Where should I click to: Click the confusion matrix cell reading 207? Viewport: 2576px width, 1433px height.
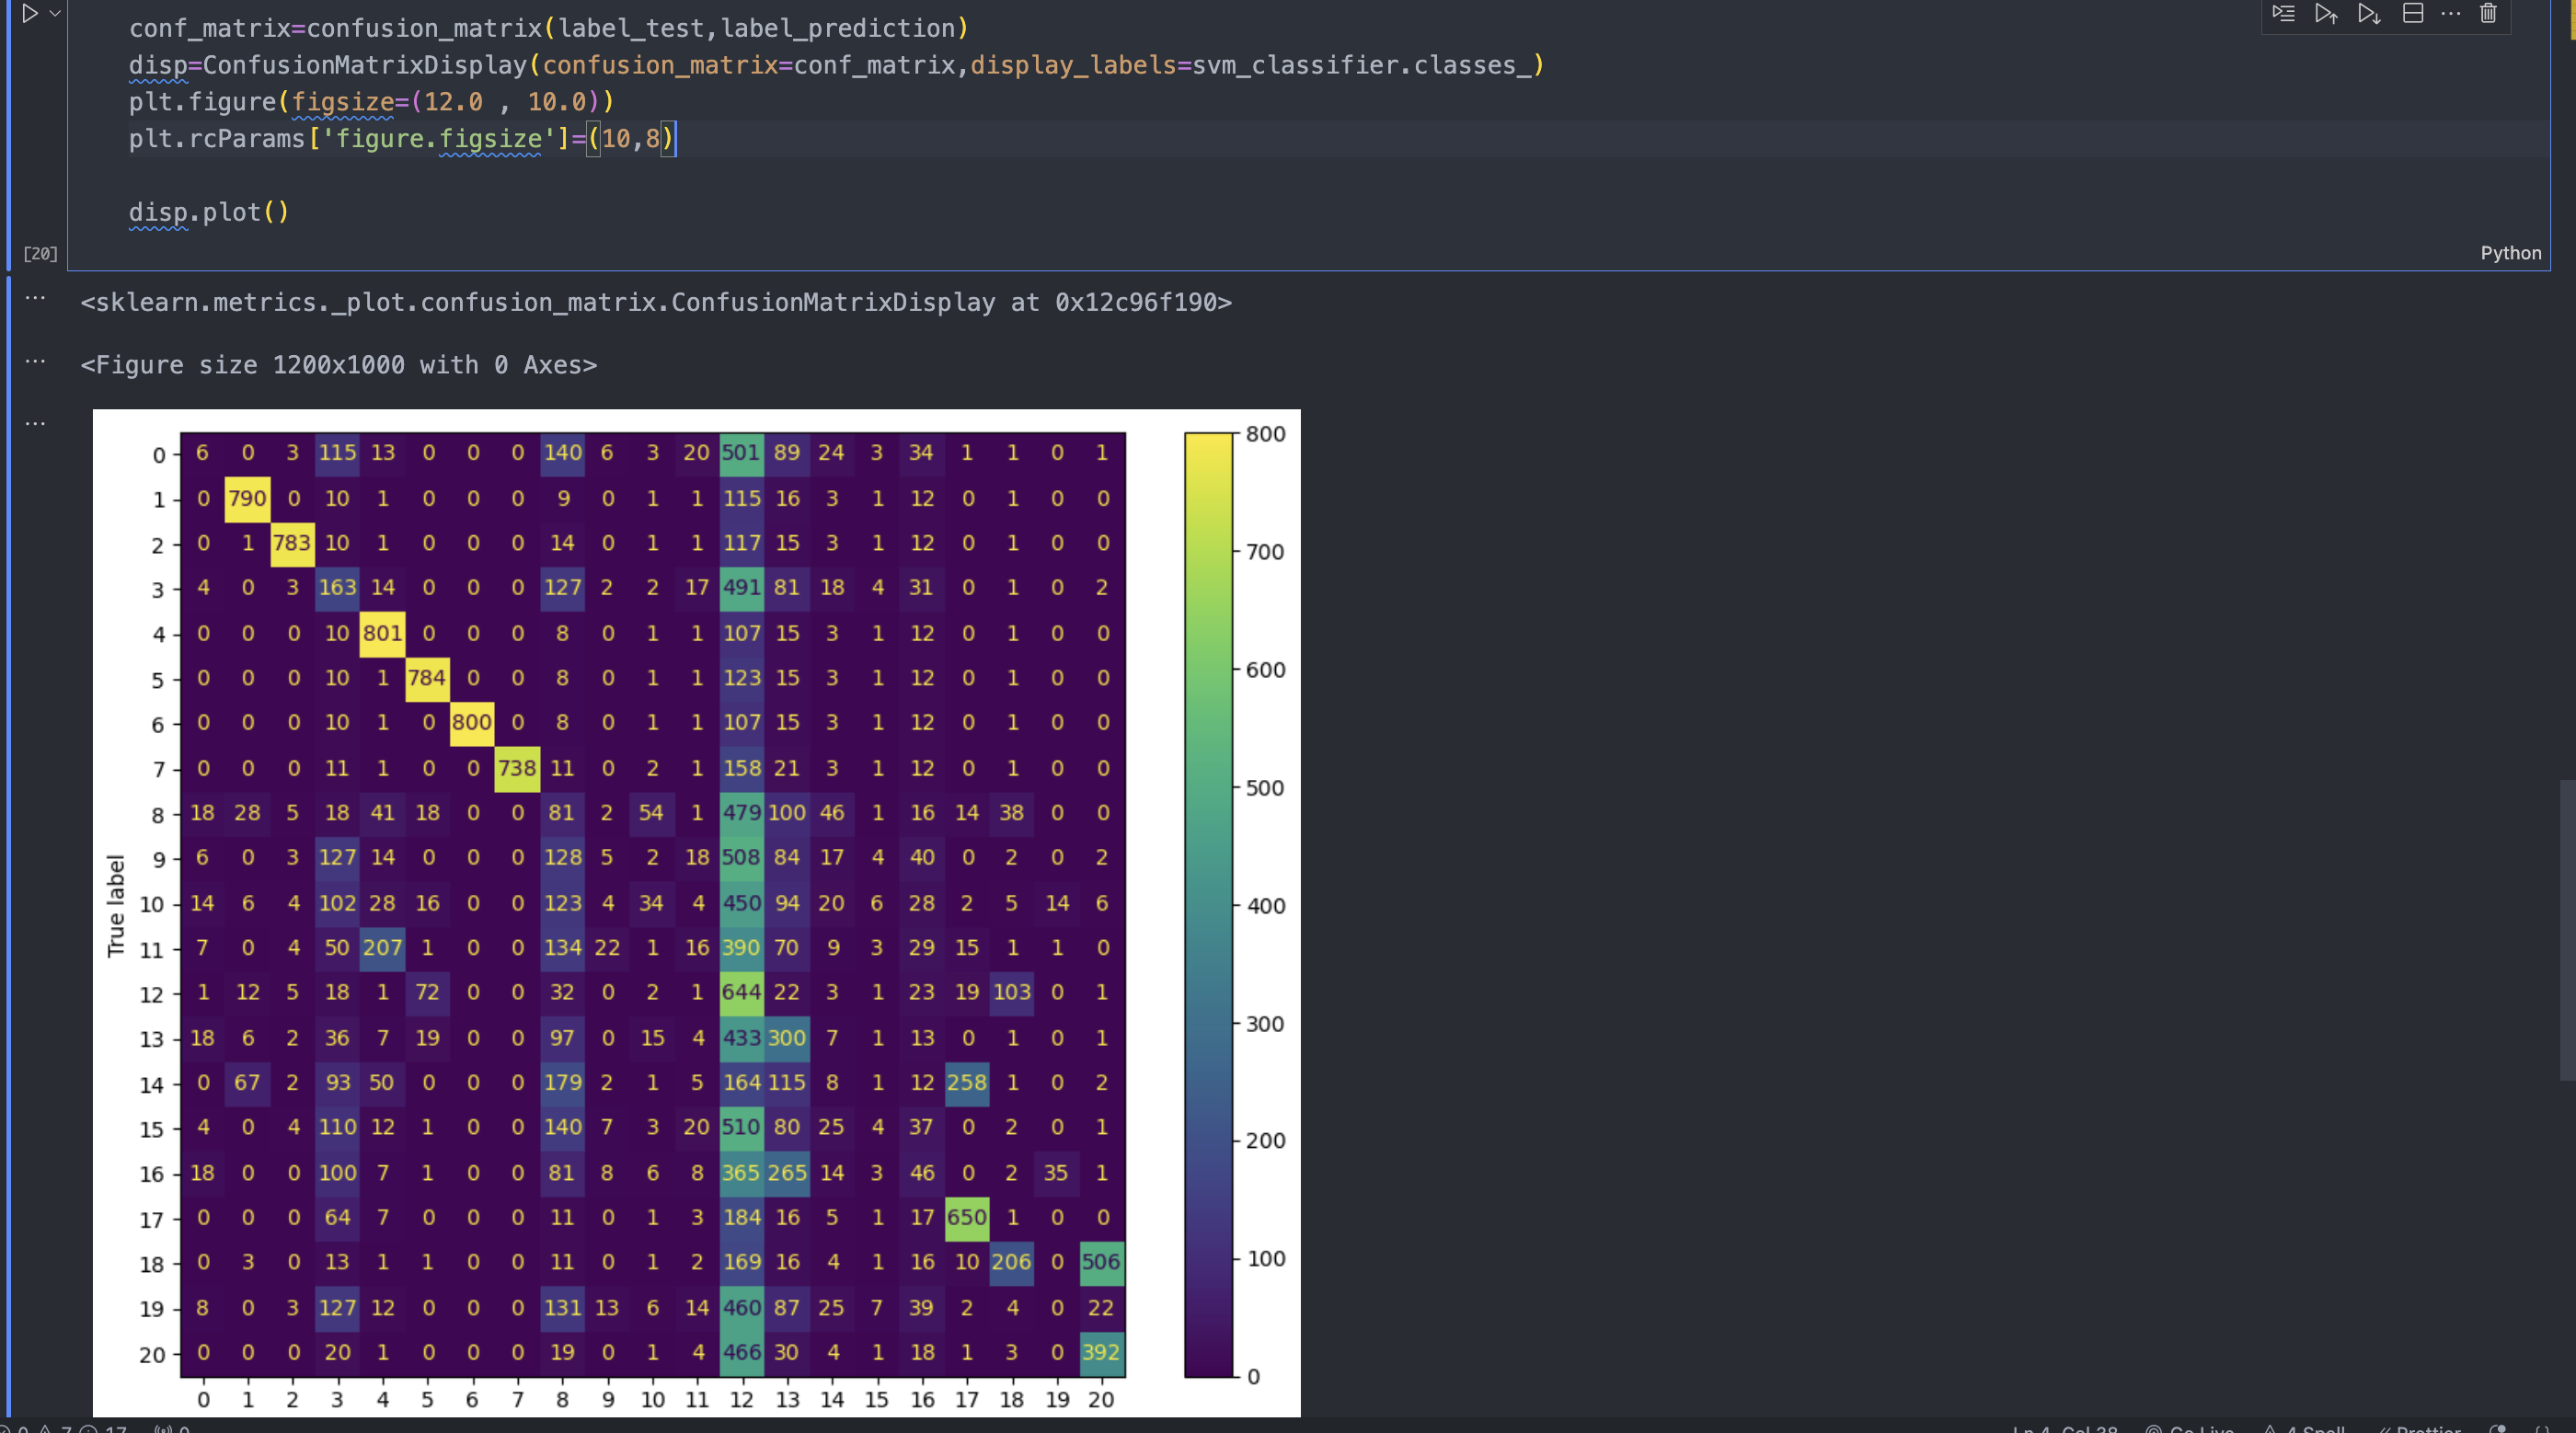(x=382, y=947)
